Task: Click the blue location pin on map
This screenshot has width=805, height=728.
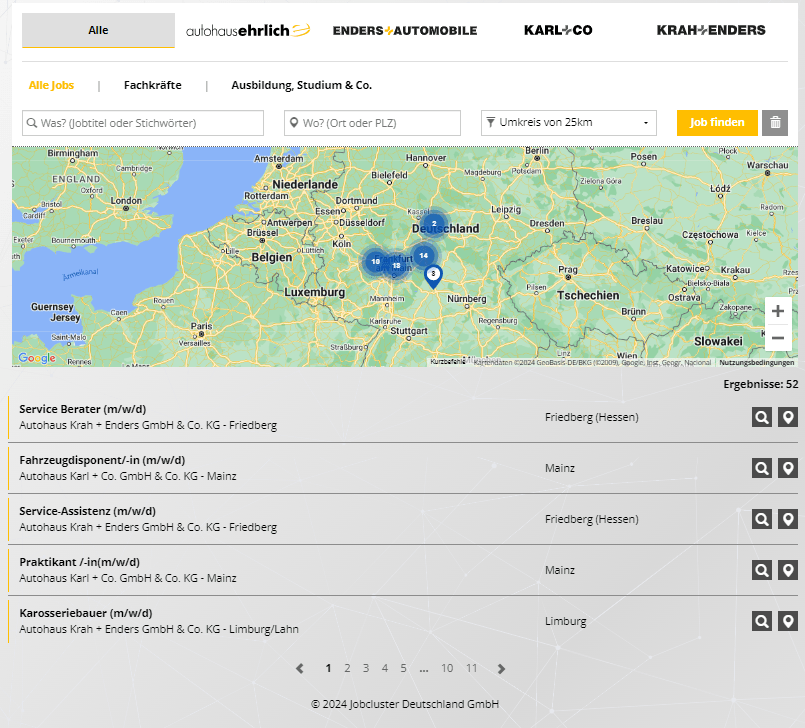Action: pyautogui.click(x=433, y=275)
